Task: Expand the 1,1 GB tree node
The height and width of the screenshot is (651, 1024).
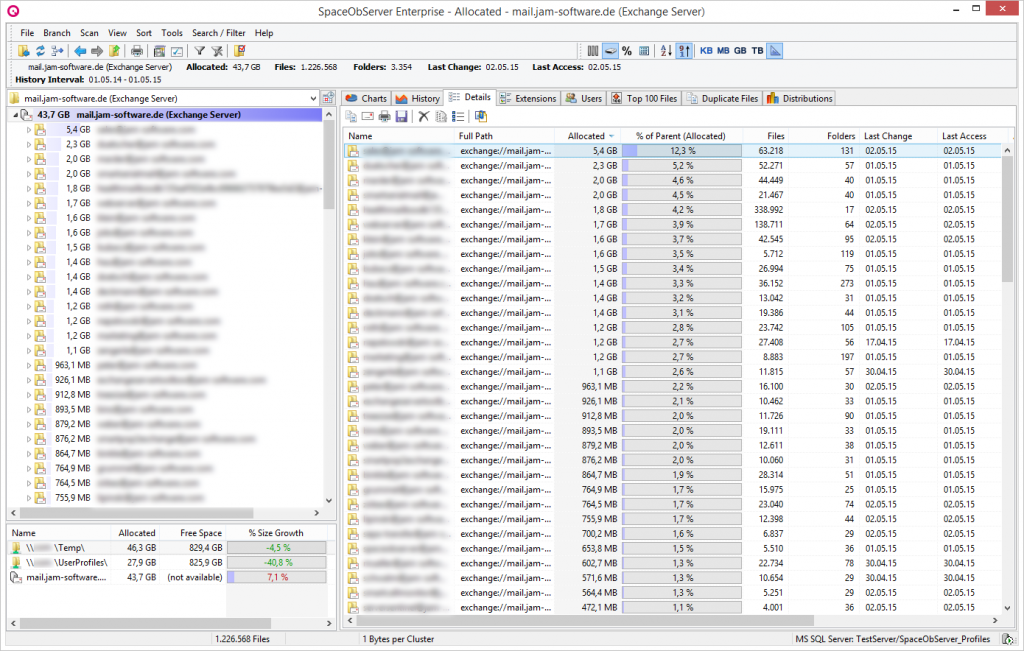Action: [x=29, y=351]
